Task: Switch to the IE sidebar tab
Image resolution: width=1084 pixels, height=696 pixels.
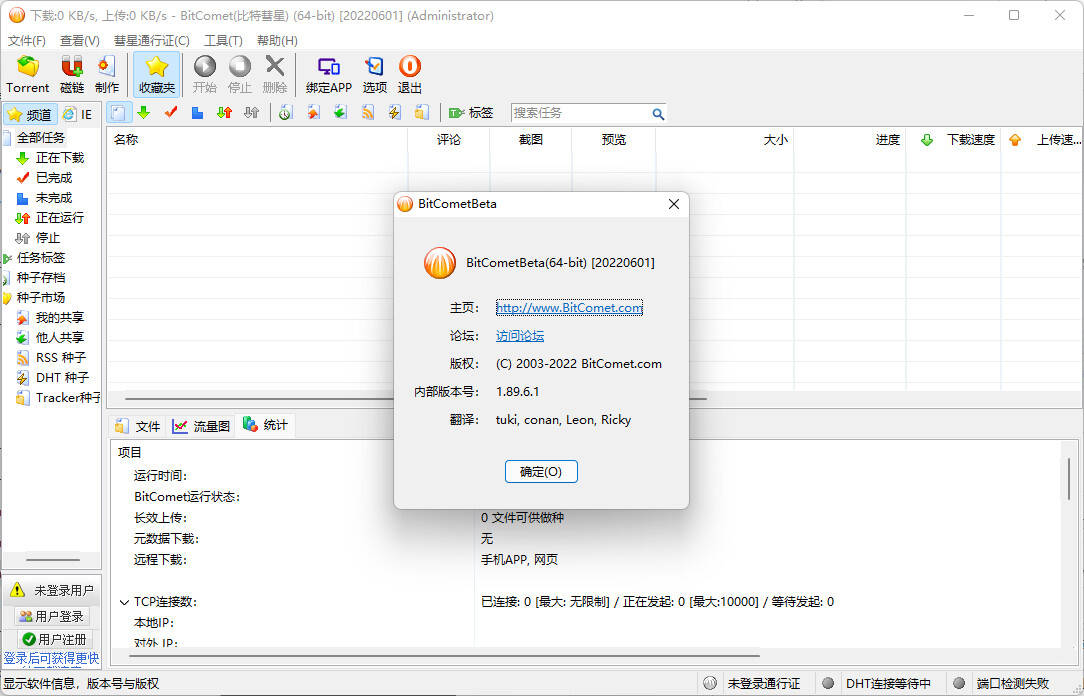Action: pyautogui.click(x=78, y=114)
